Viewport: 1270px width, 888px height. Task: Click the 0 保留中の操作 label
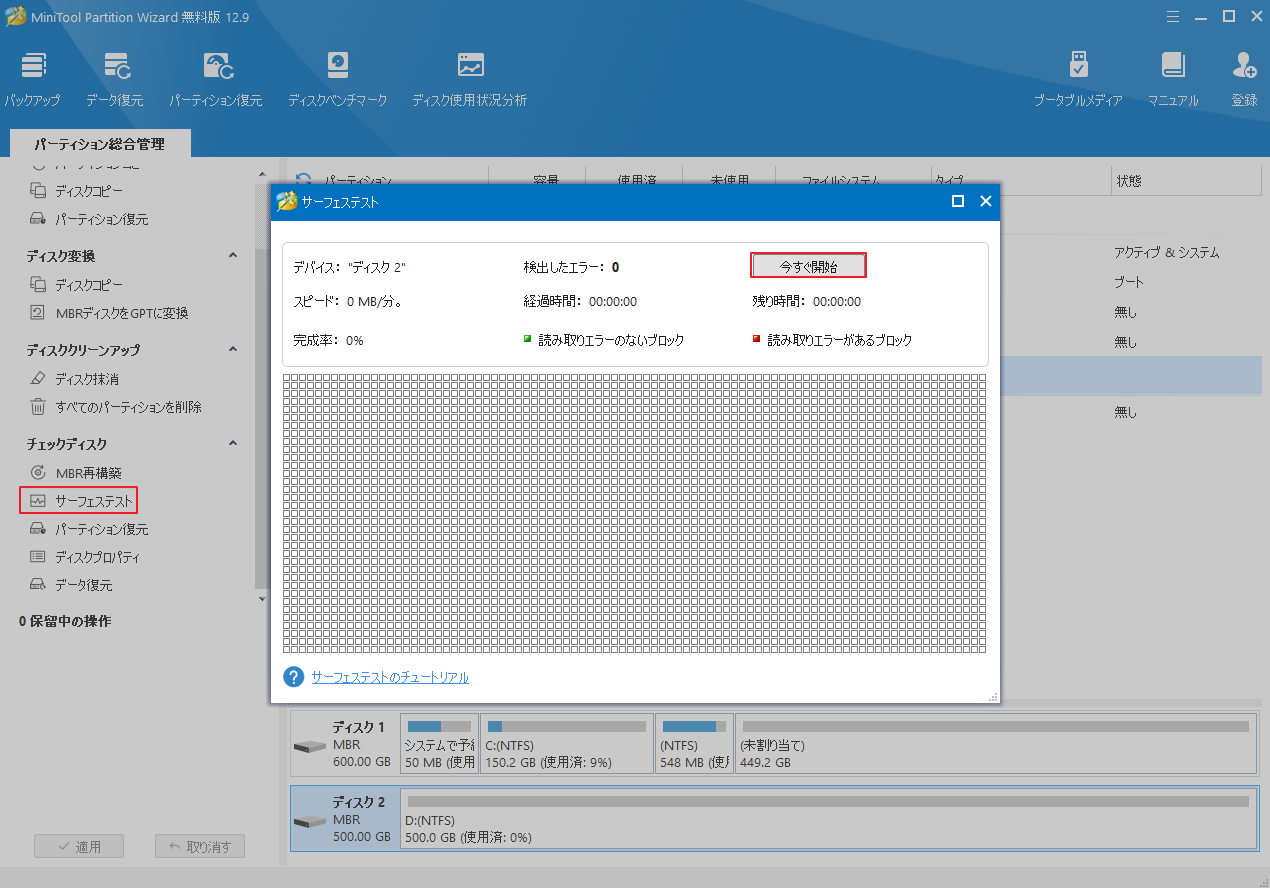coord(65,621)
